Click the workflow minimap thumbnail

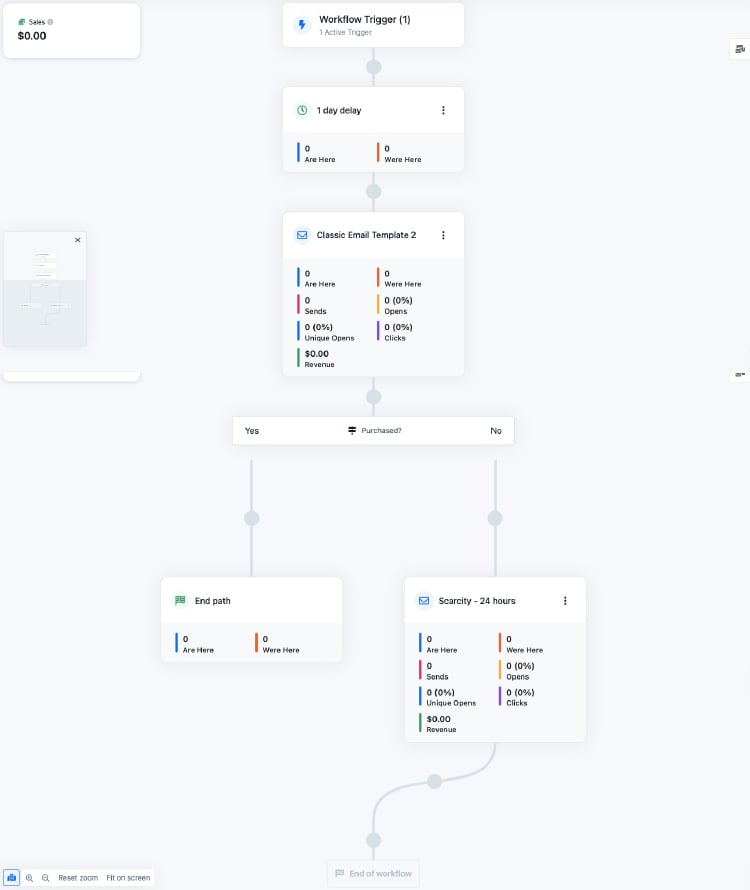(x=45, y=295)
